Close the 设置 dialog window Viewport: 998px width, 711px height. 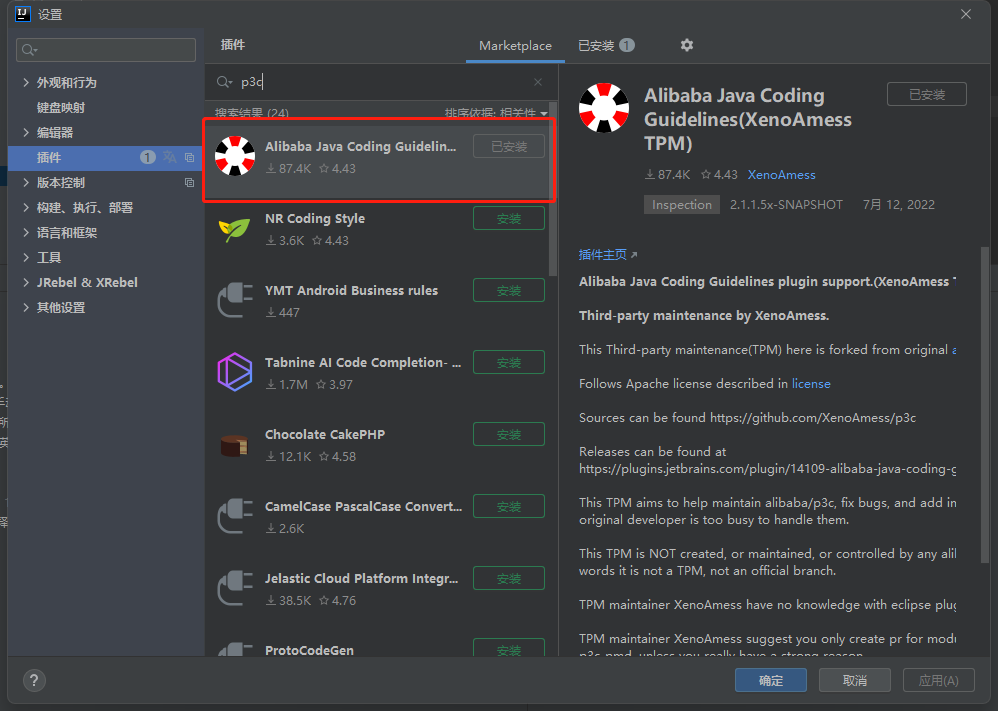(966, 14)
